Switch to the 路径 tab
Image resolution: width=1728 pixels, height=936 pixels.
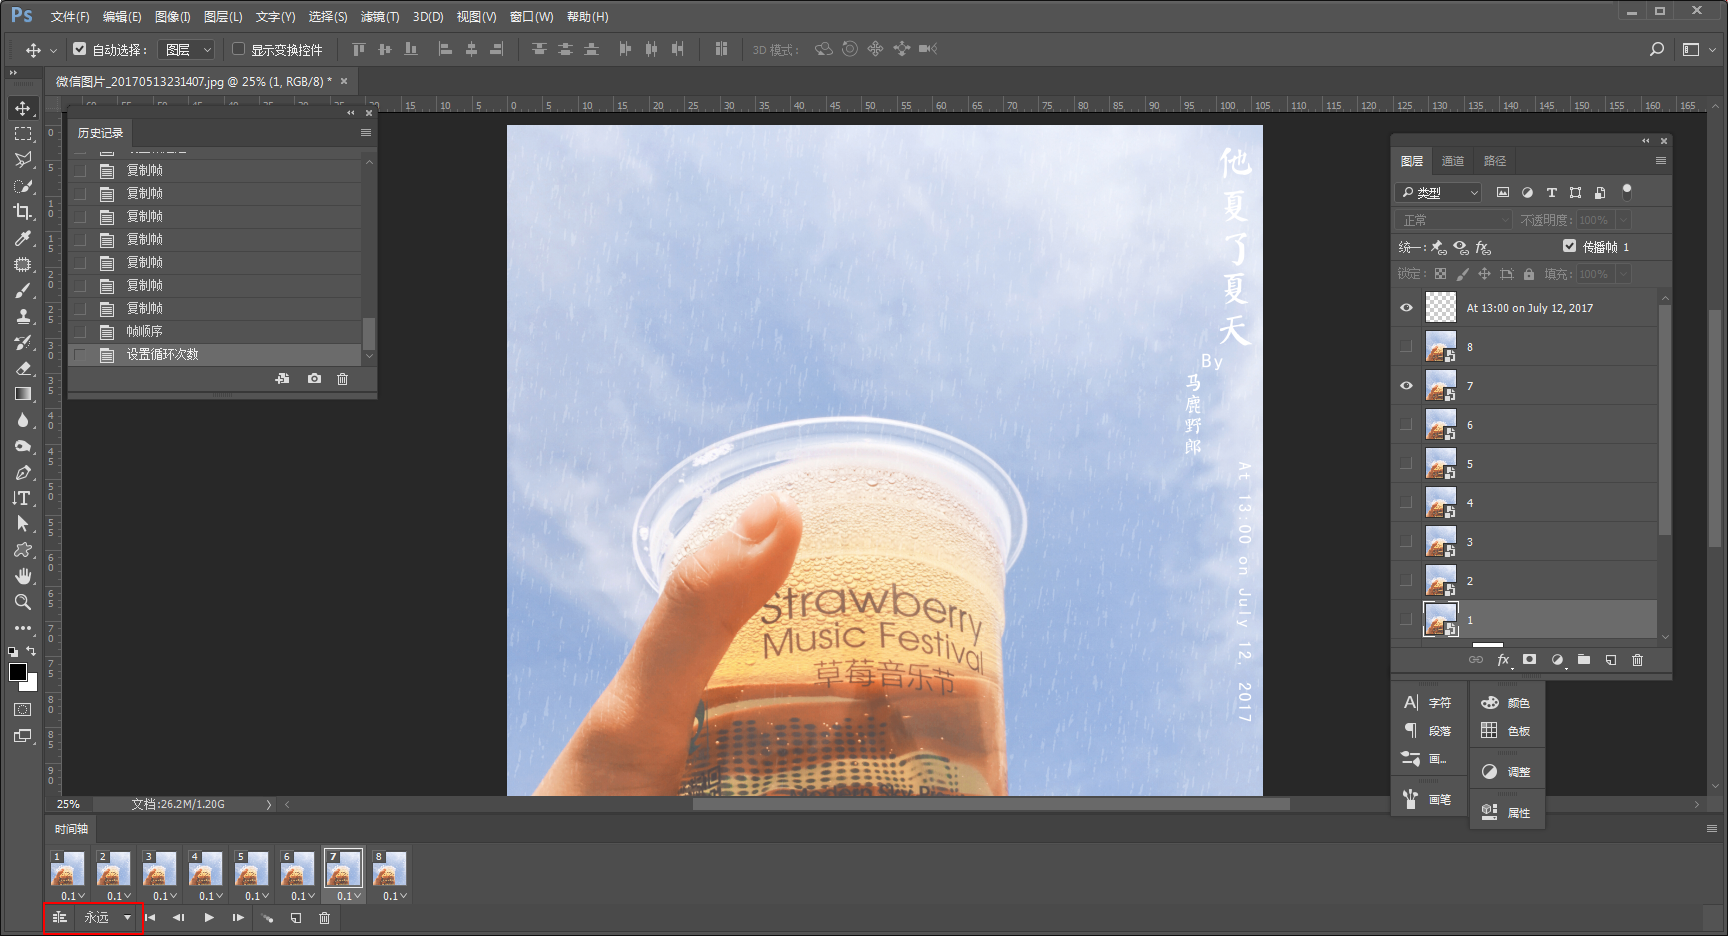1495,161
